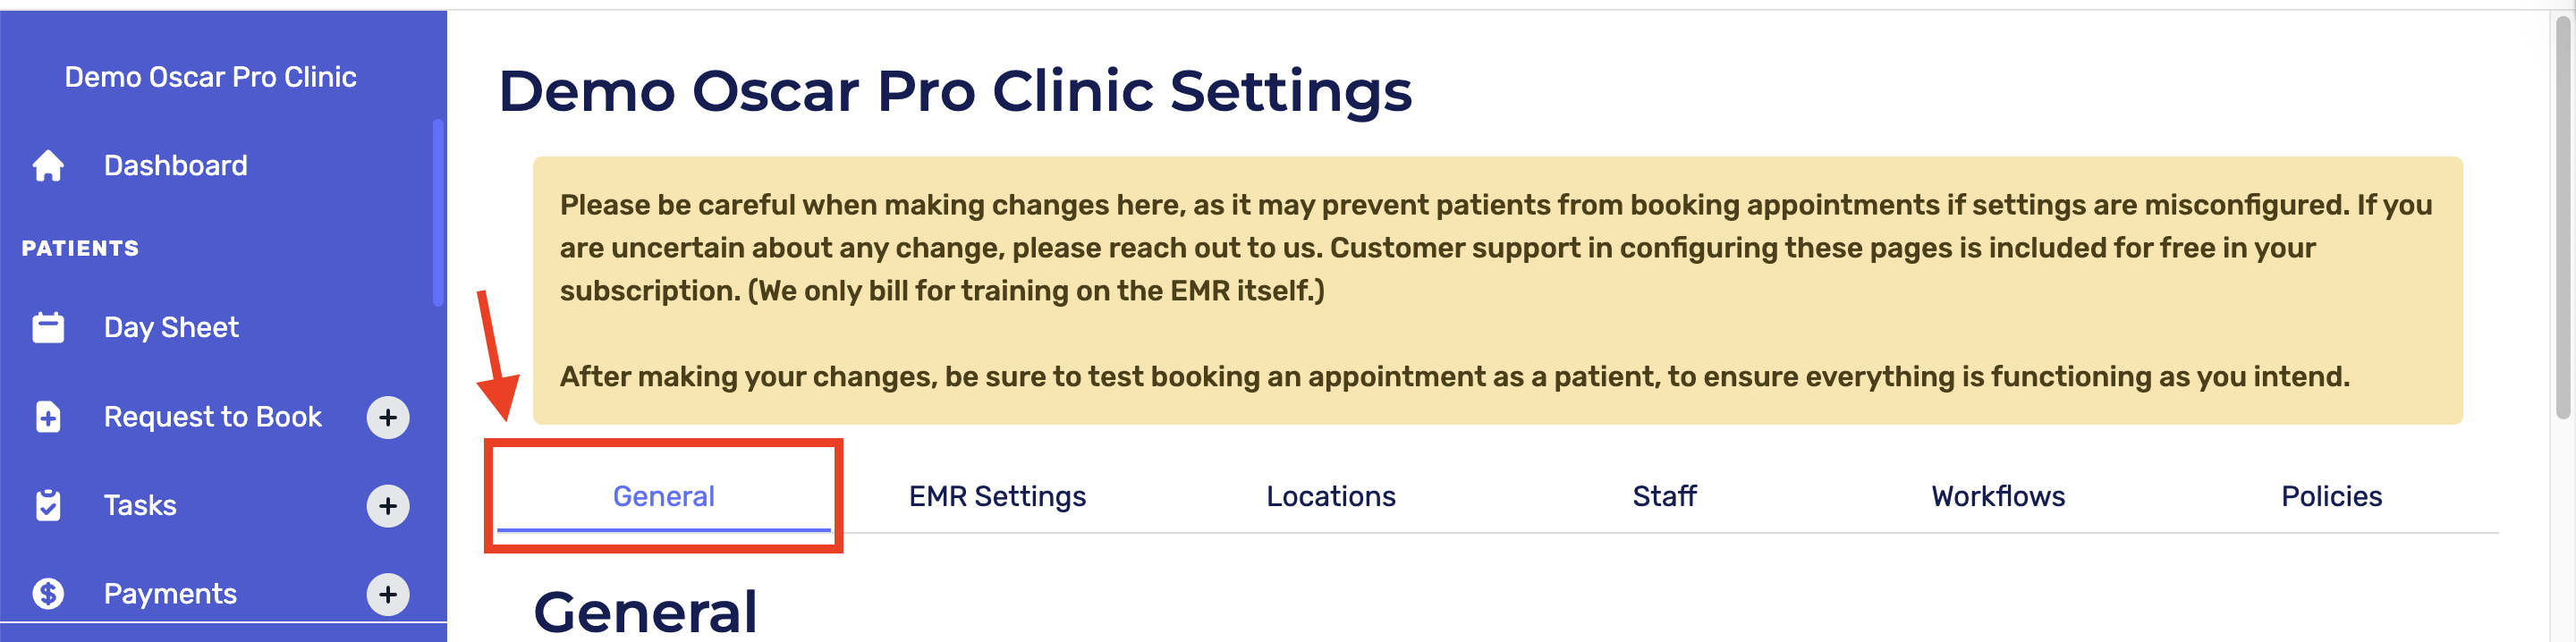Image resolution: width=2576 pixels, height=642 pixels.
Task: Click the Request to Book document icon
Action: pos(48,417)
